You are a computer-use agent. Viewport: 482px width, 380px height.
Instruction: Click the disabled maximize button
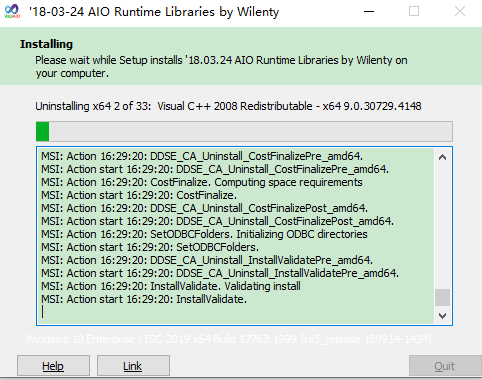(x=414, y=11)
